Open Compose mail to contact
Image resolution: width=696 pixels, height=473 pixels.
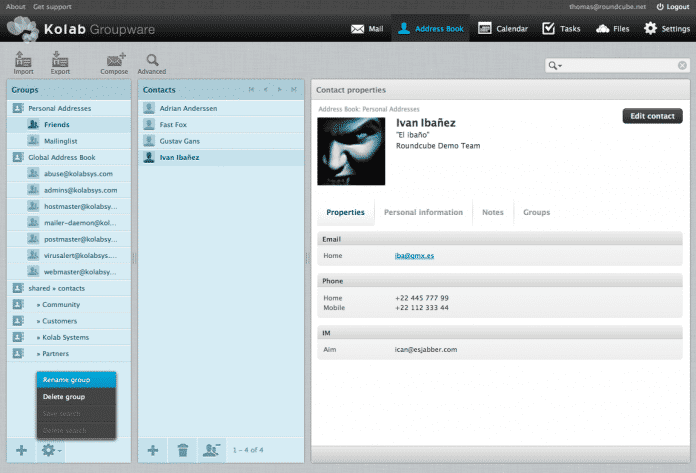115,62
